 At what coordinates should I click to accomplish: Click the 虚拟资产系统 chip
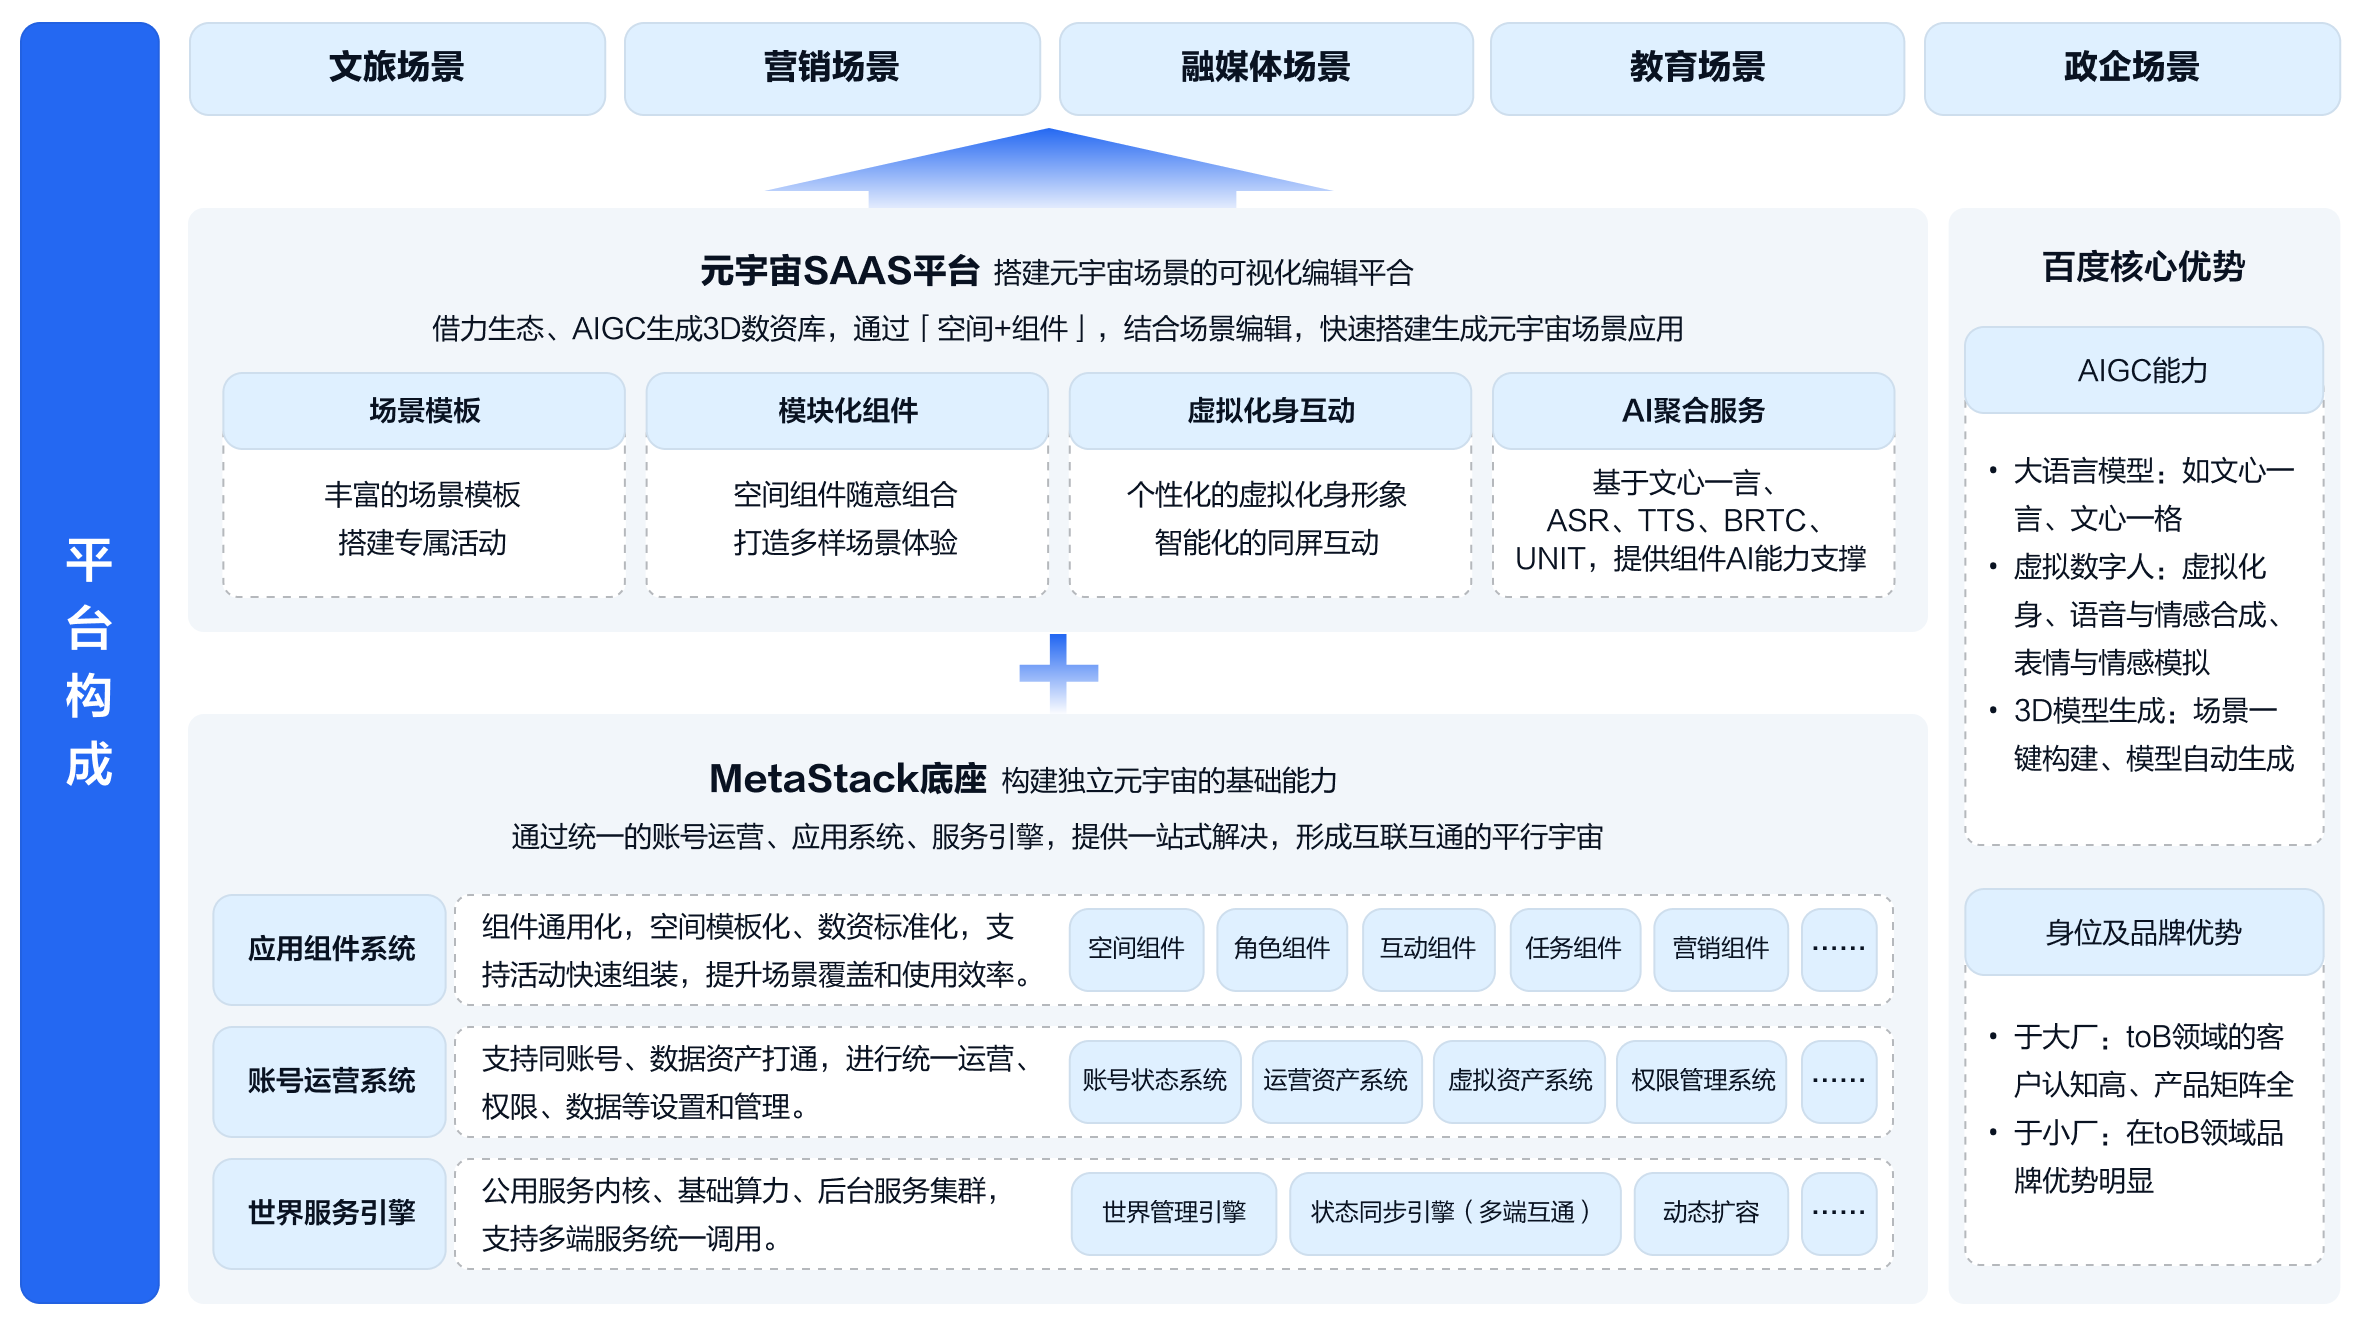pyautogui.click(x=1520, y=1081)
